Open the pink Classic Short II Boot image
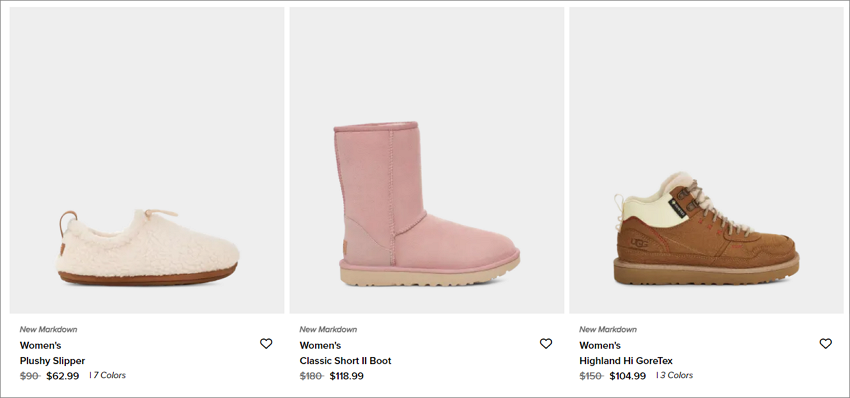This screenshot has width=850, height=398. pyautogui.click(x=427, y=160)
